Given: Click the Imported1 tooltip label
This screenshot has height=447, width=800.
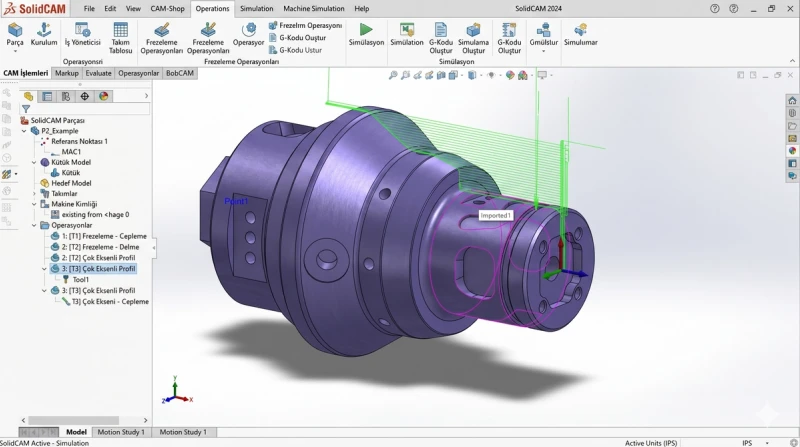Looking at the screenshot, I should [x=495, y=216].
